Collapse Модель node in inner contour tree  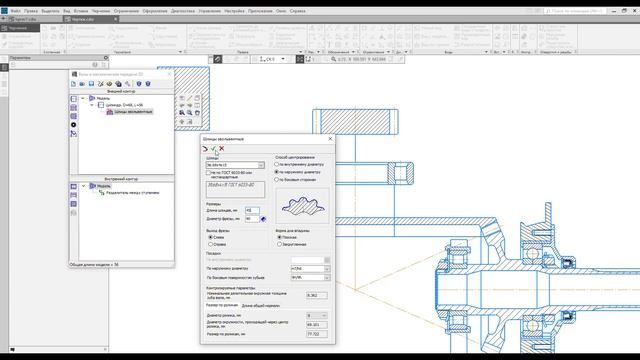tap(83, 186)
